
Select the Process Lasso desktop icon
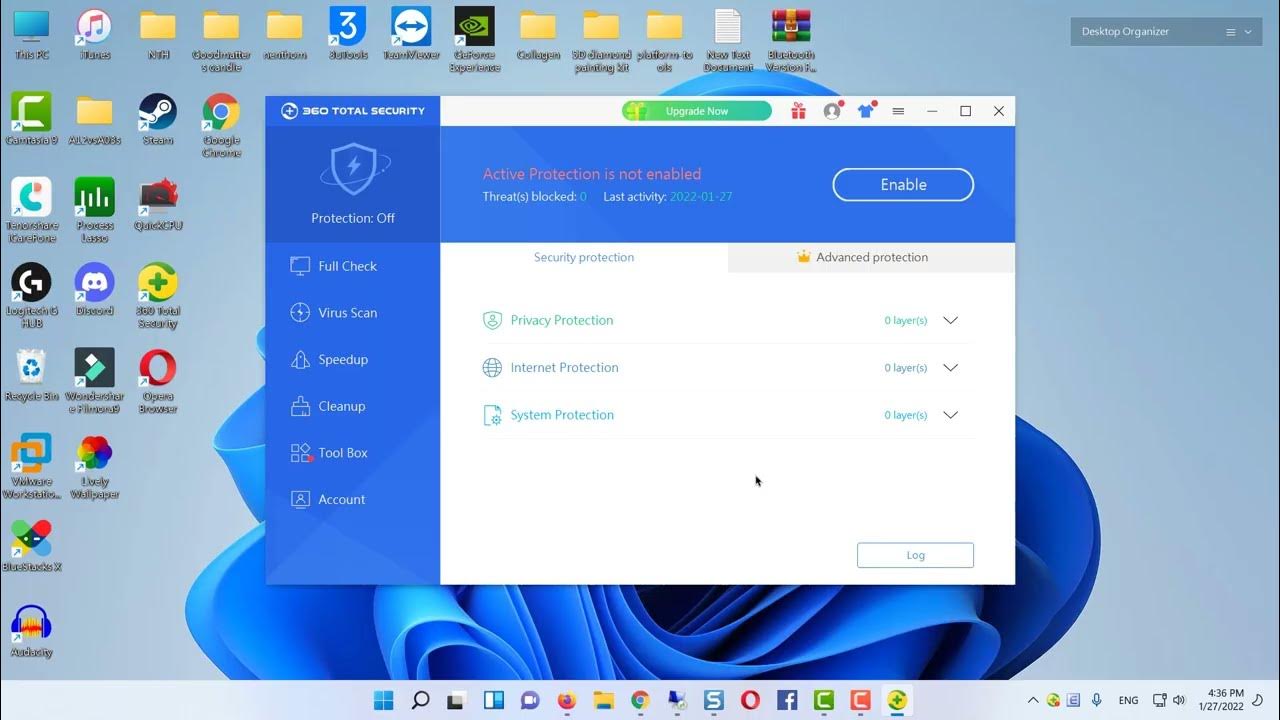(95, 211)
